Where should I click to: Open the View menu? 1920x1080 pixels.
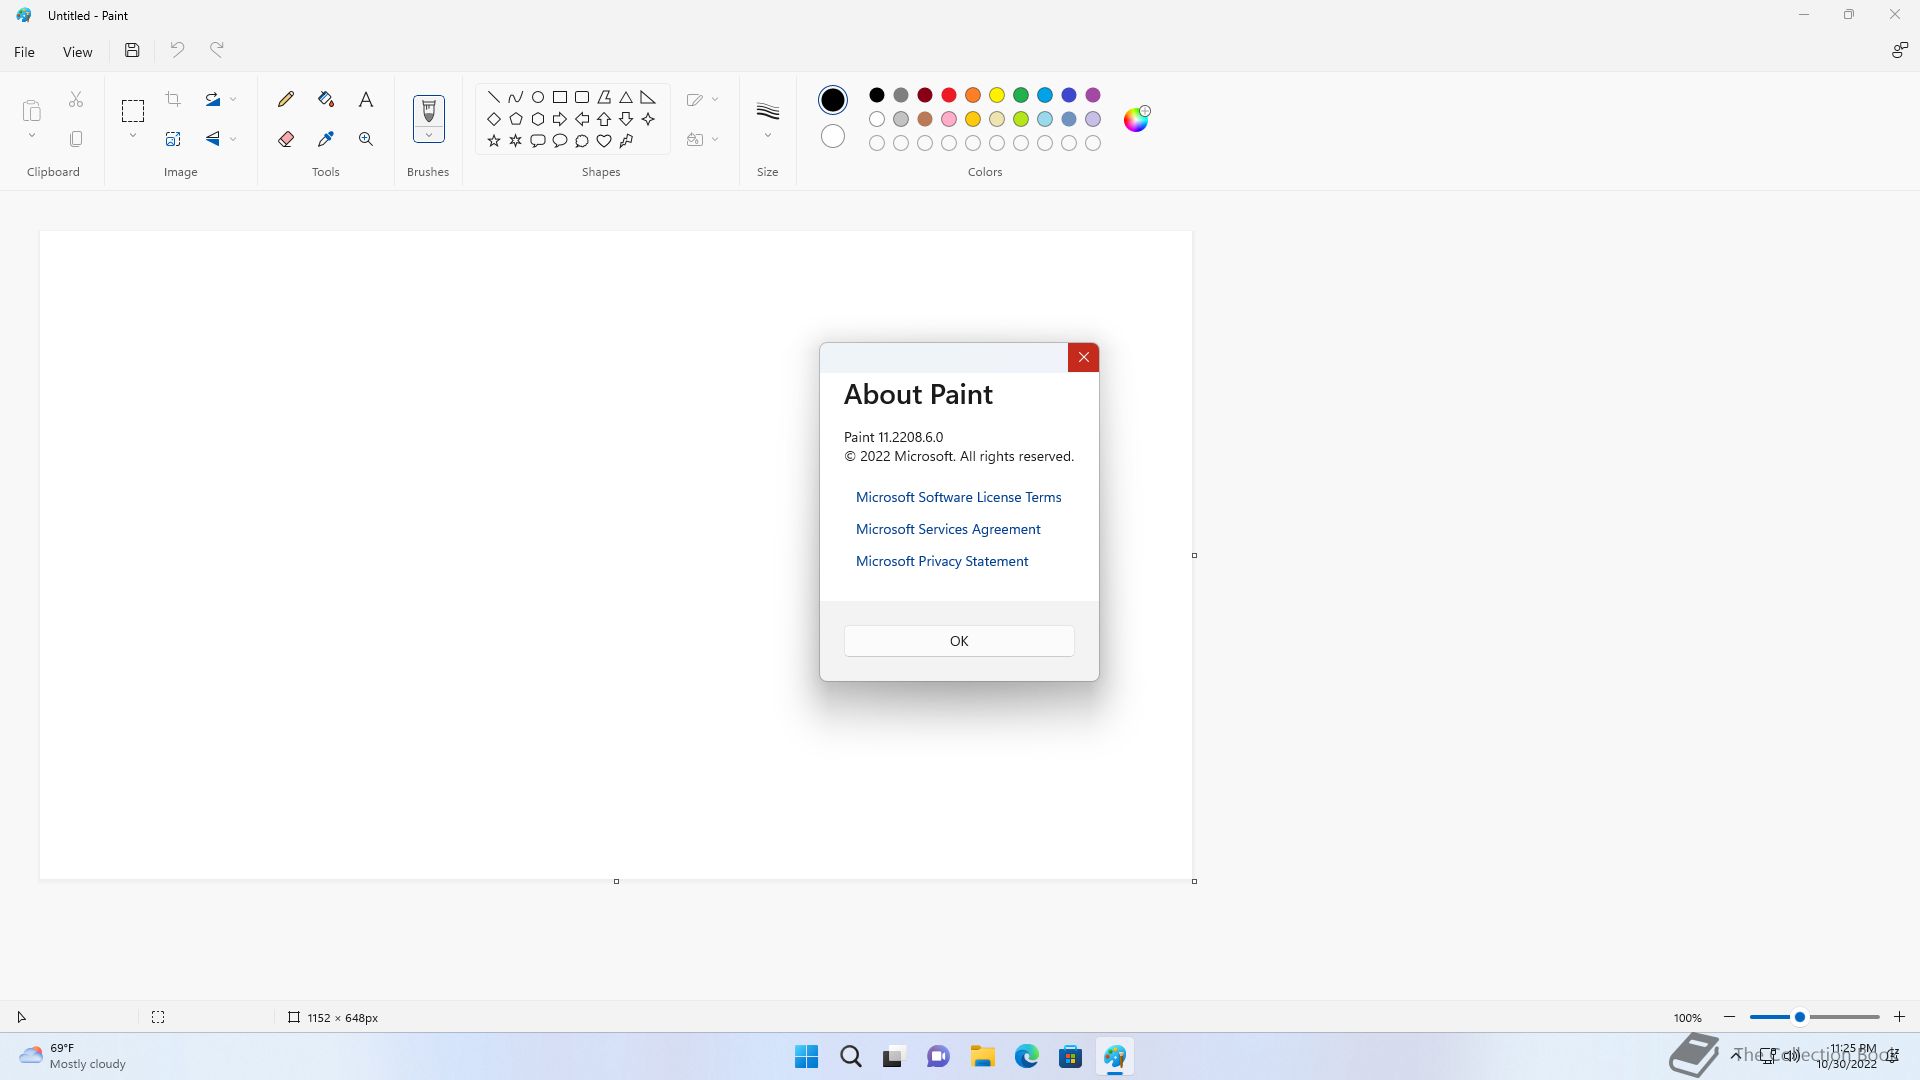(x=77, y=52)
